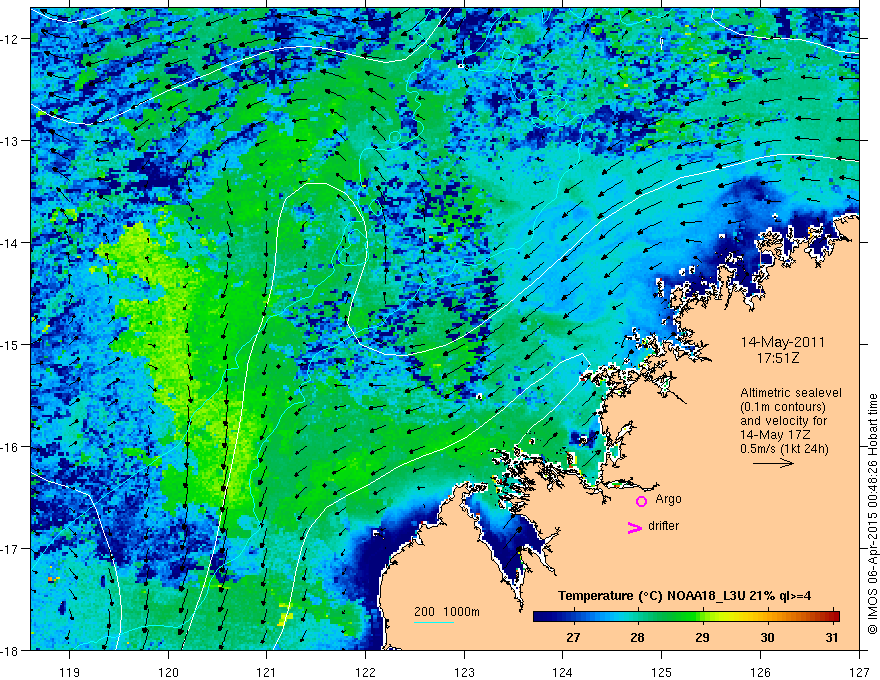Click latitude axis label -15
The height and width of the screenshot is (680, 880).
(x=10, y=344)
